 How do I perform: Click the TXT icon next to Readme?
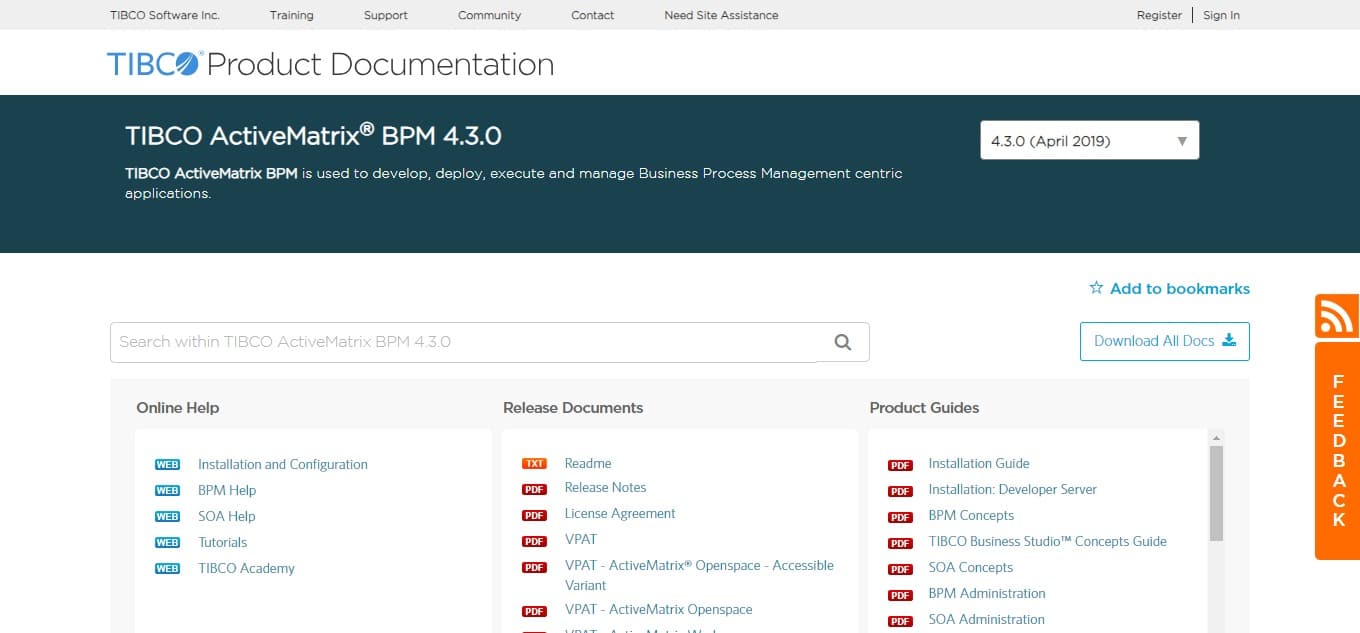[534, 462]
